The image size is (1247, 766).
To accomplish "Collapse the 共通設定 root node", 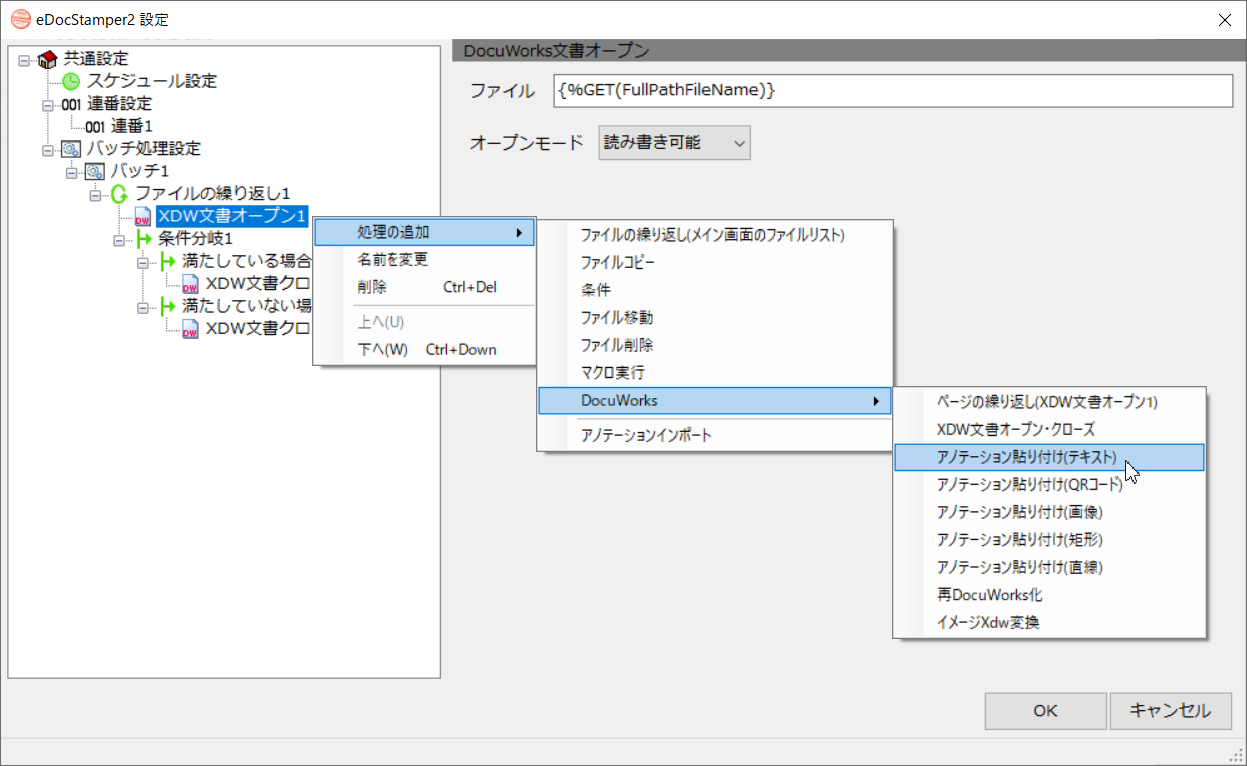I will 24,60.
